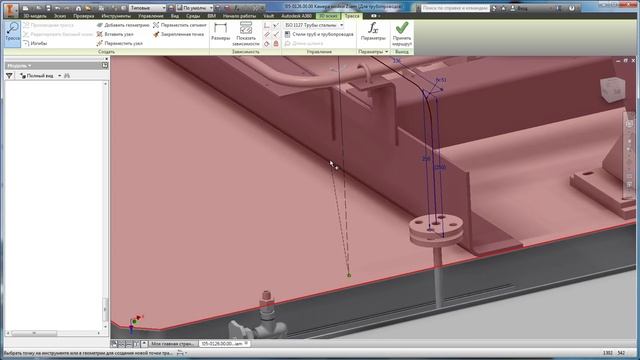The image size is (640, 360).
Task: Open the Эскиз ribbon tab
Action: tap(60, 16)
